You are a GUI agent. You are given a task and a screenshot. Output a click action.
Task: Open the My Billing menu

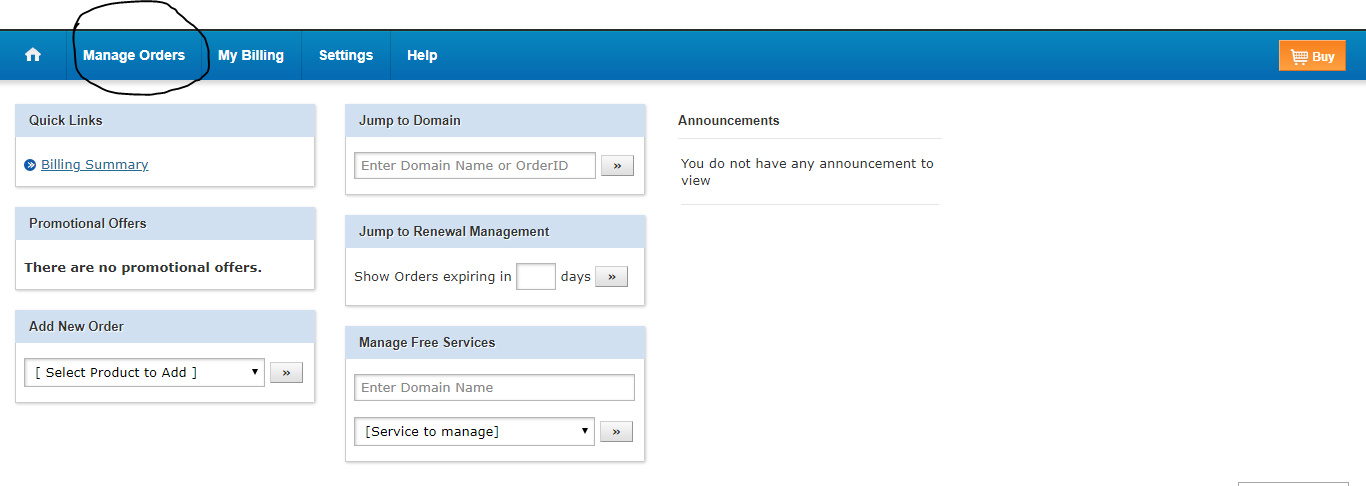[251, 55]
